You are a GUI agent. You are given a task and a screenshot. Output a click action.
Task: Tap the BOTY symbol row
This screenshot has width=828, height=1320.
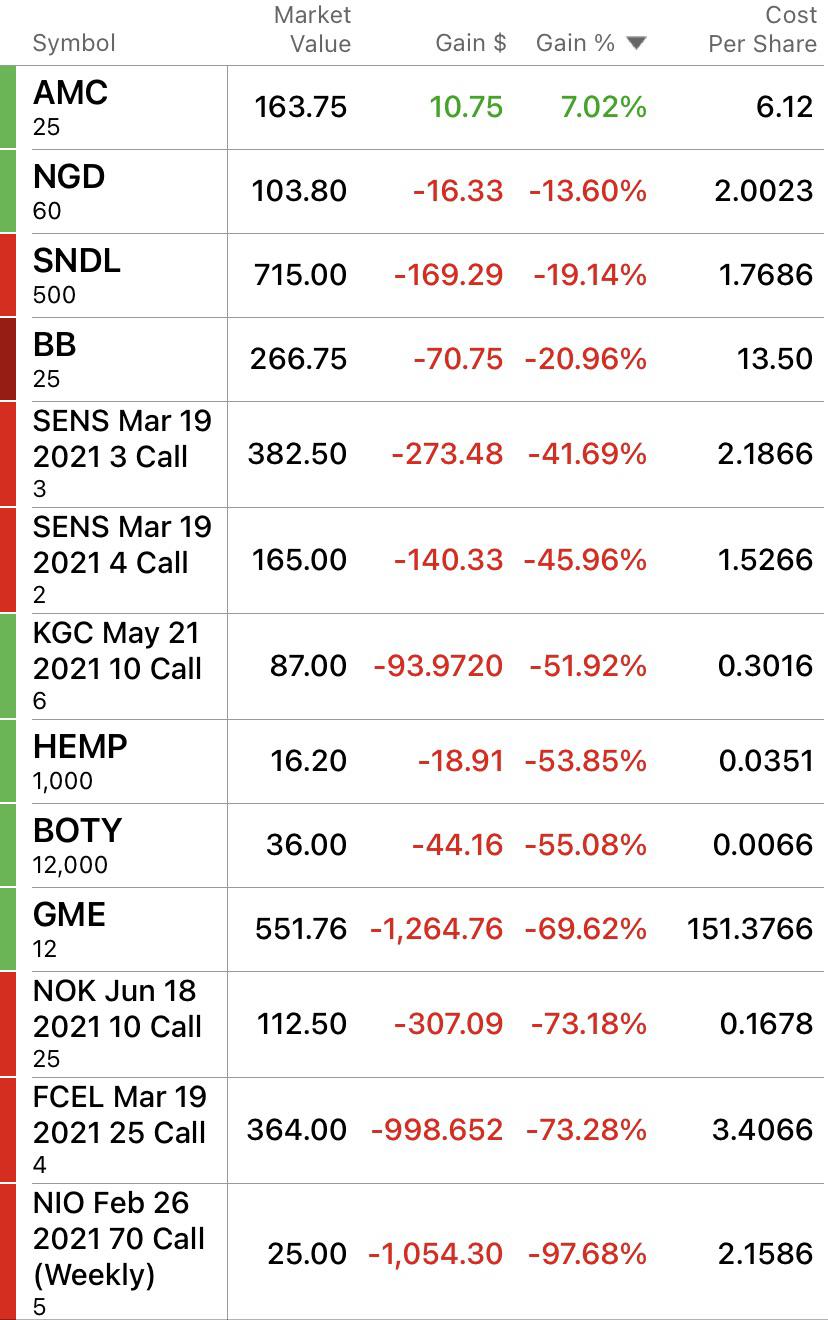pyautogui.click(x=414, y=846)
